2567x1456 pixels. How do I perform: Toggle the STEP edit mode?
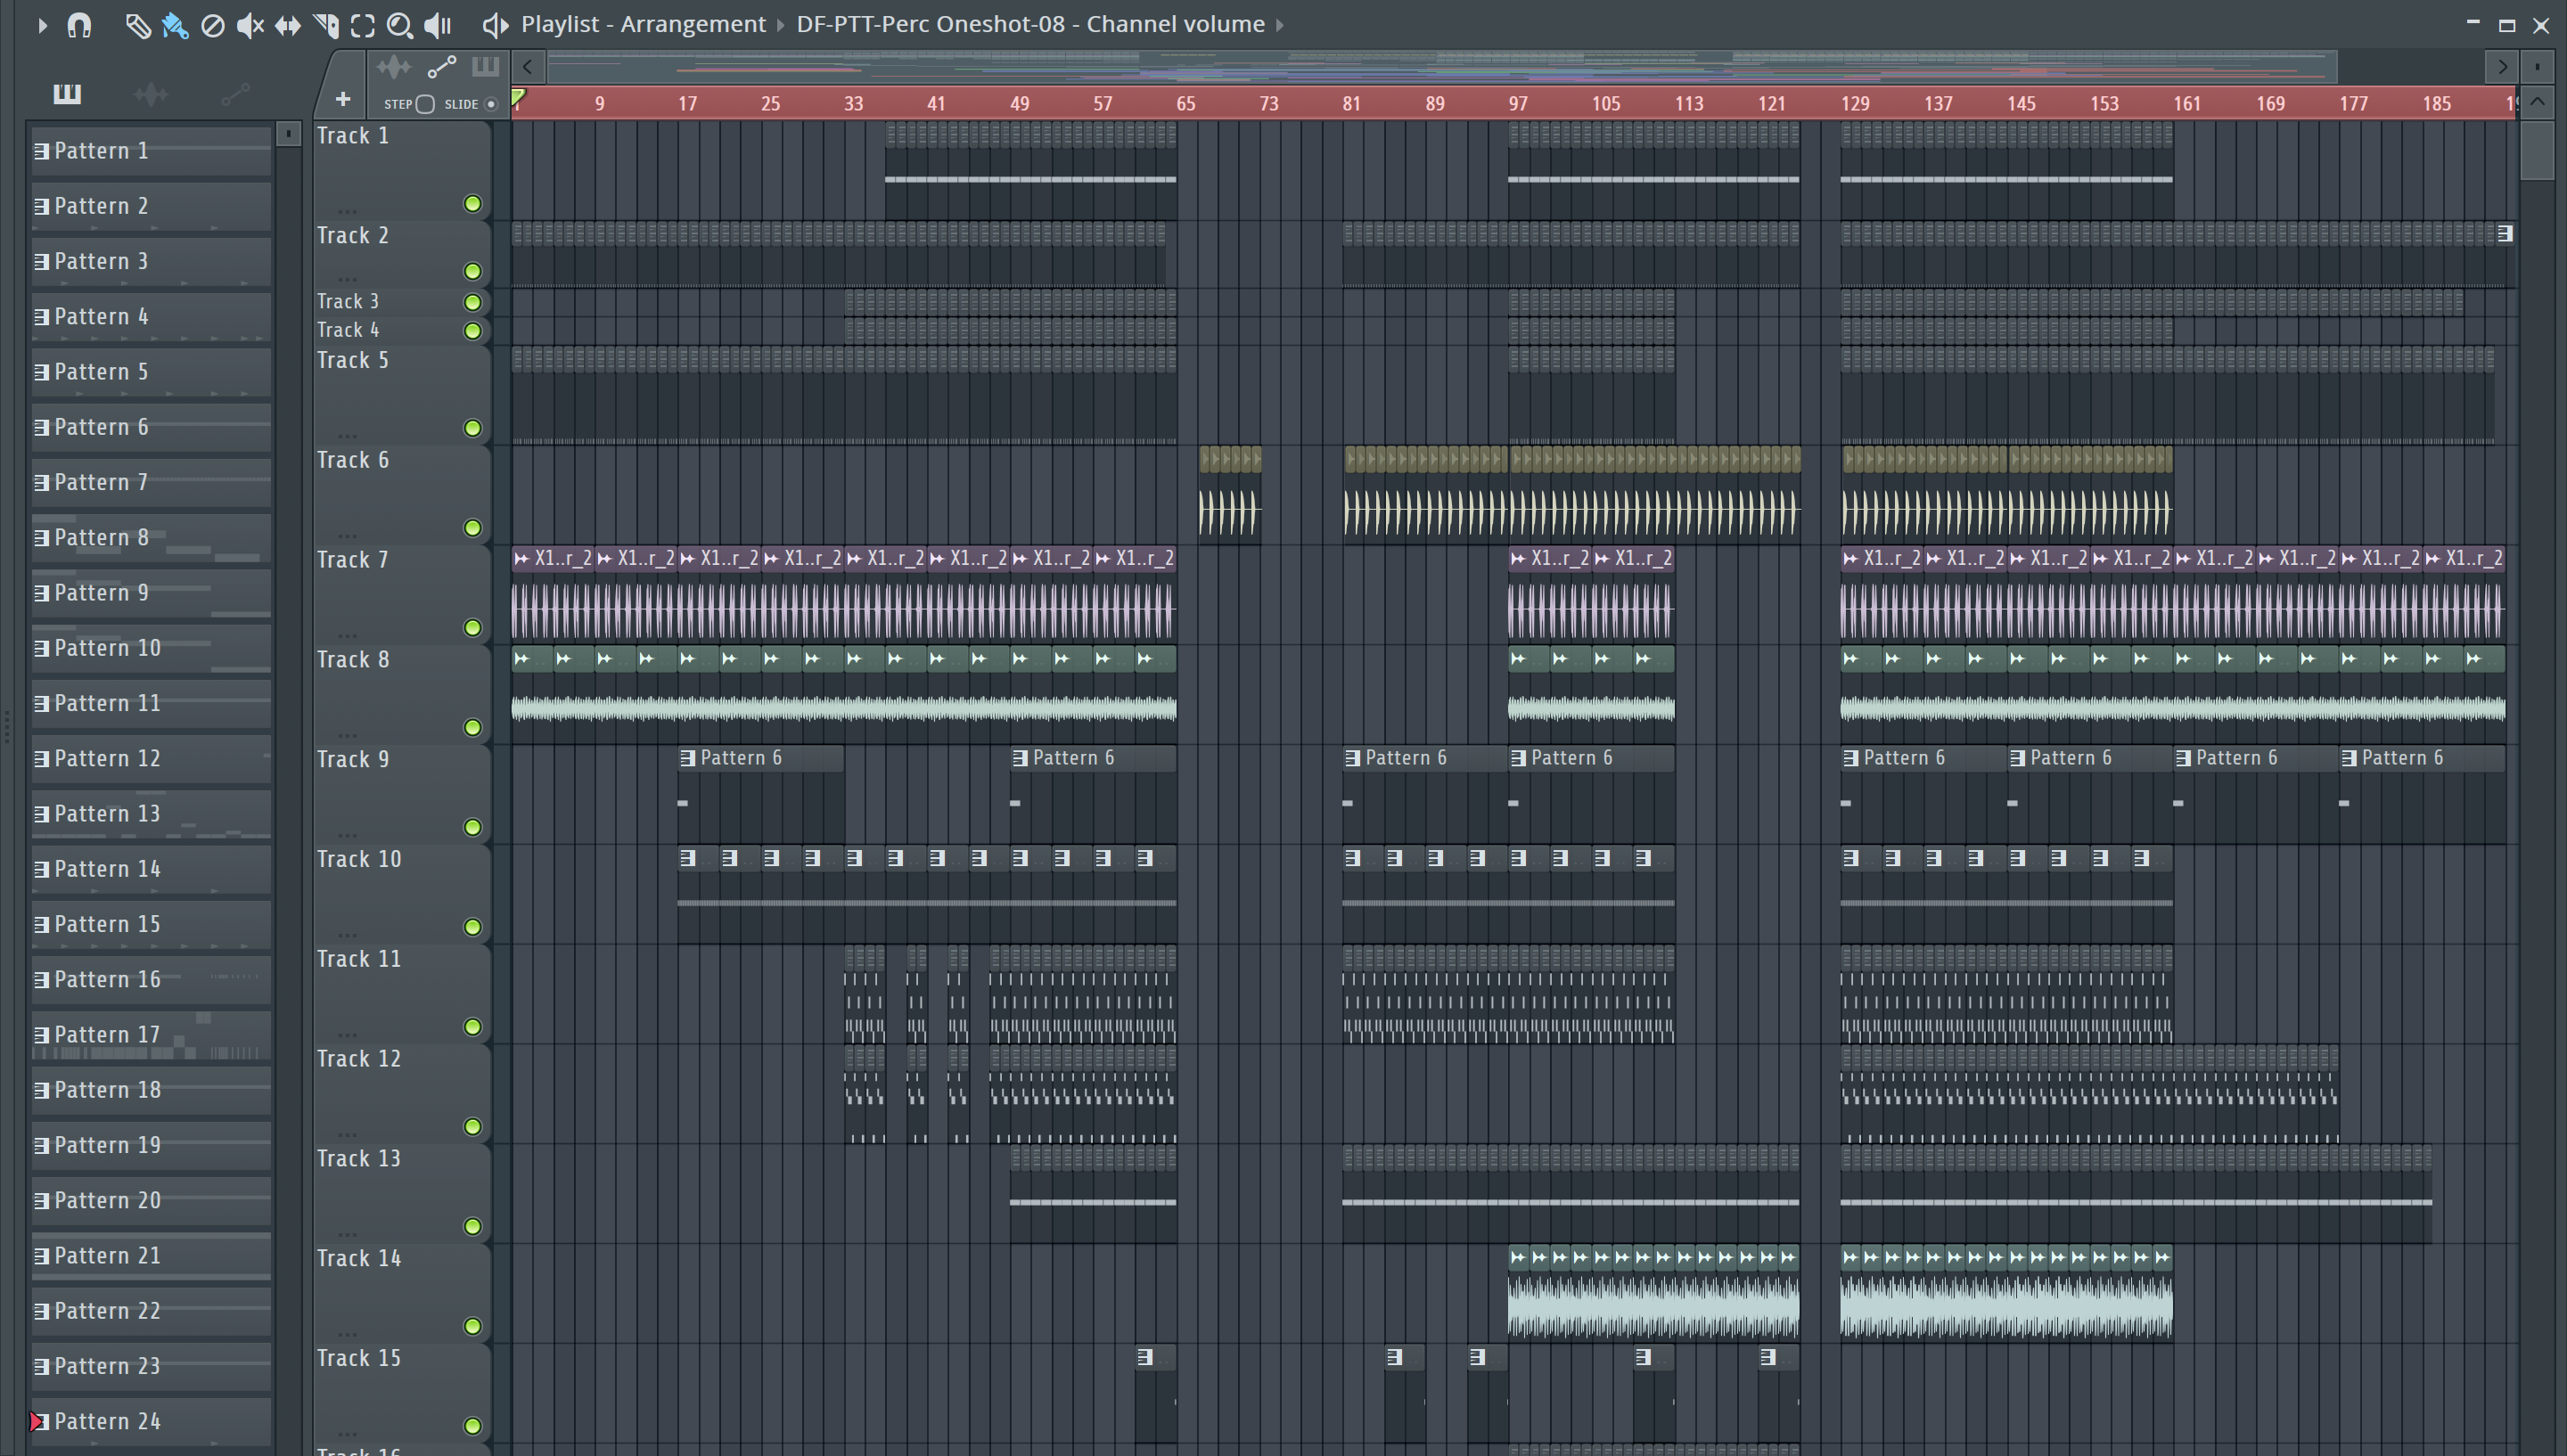(424, 104)
